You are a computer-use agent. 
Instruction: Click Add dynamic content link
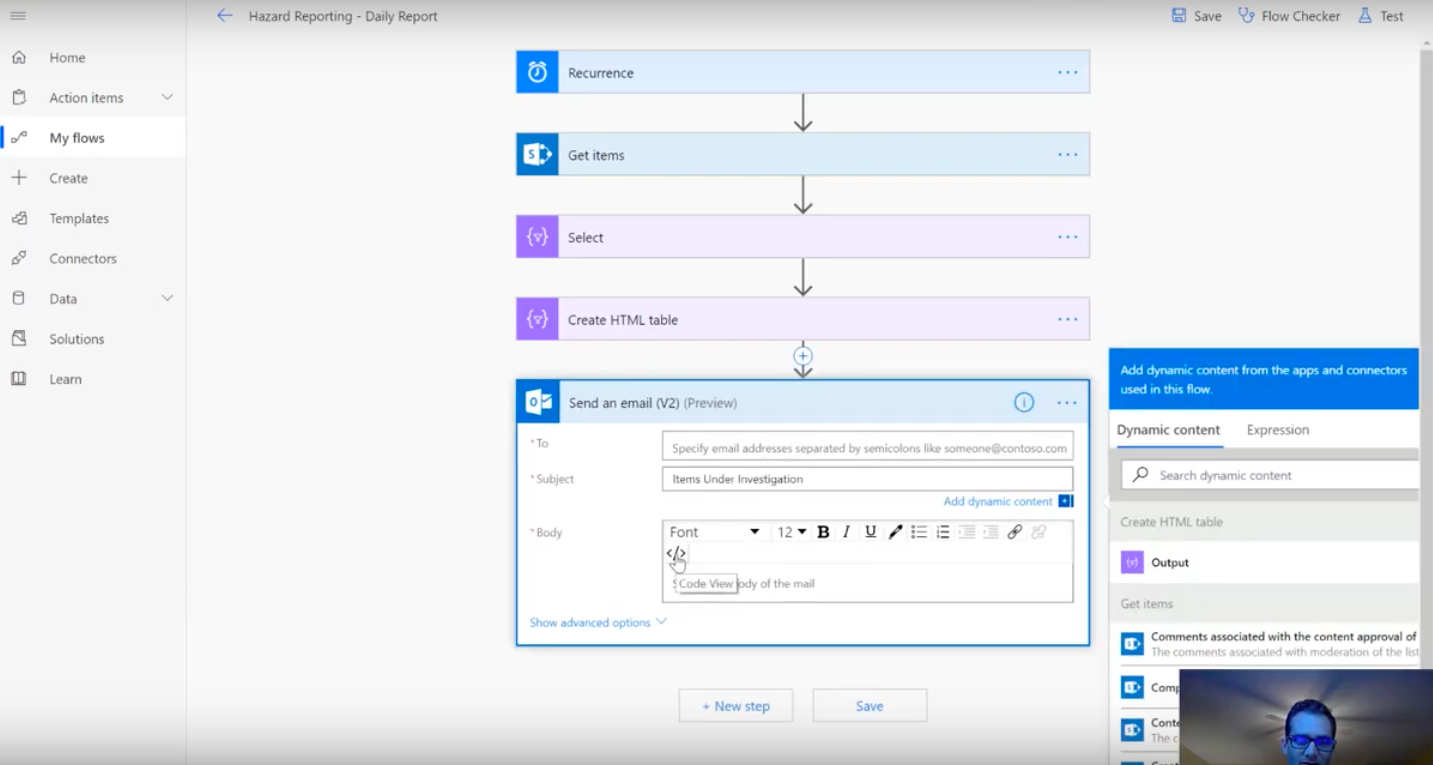(x=998, y=501)
